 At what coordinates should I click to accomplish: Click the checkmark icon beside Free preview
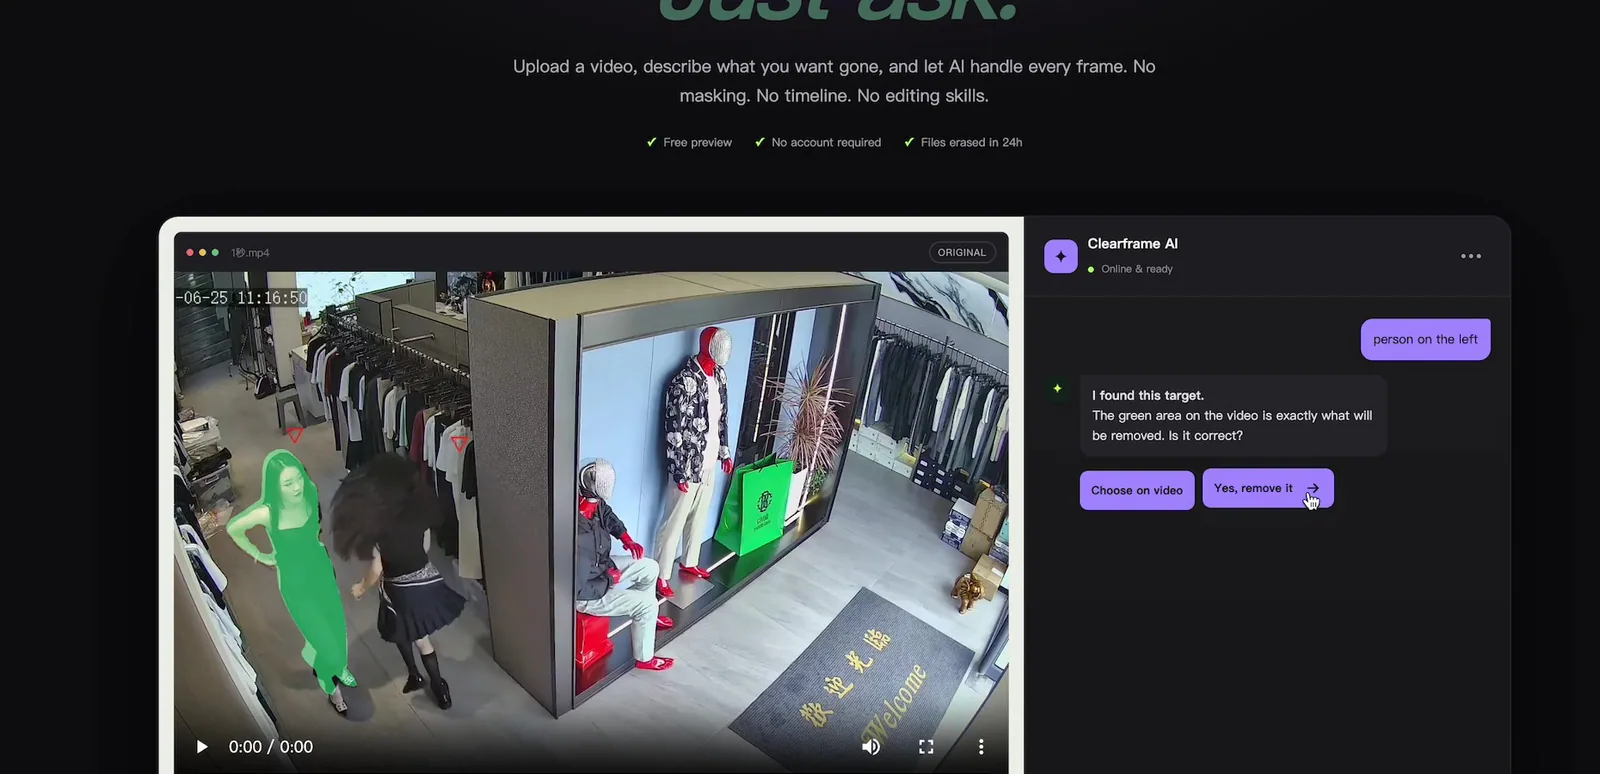pos(652,142)
